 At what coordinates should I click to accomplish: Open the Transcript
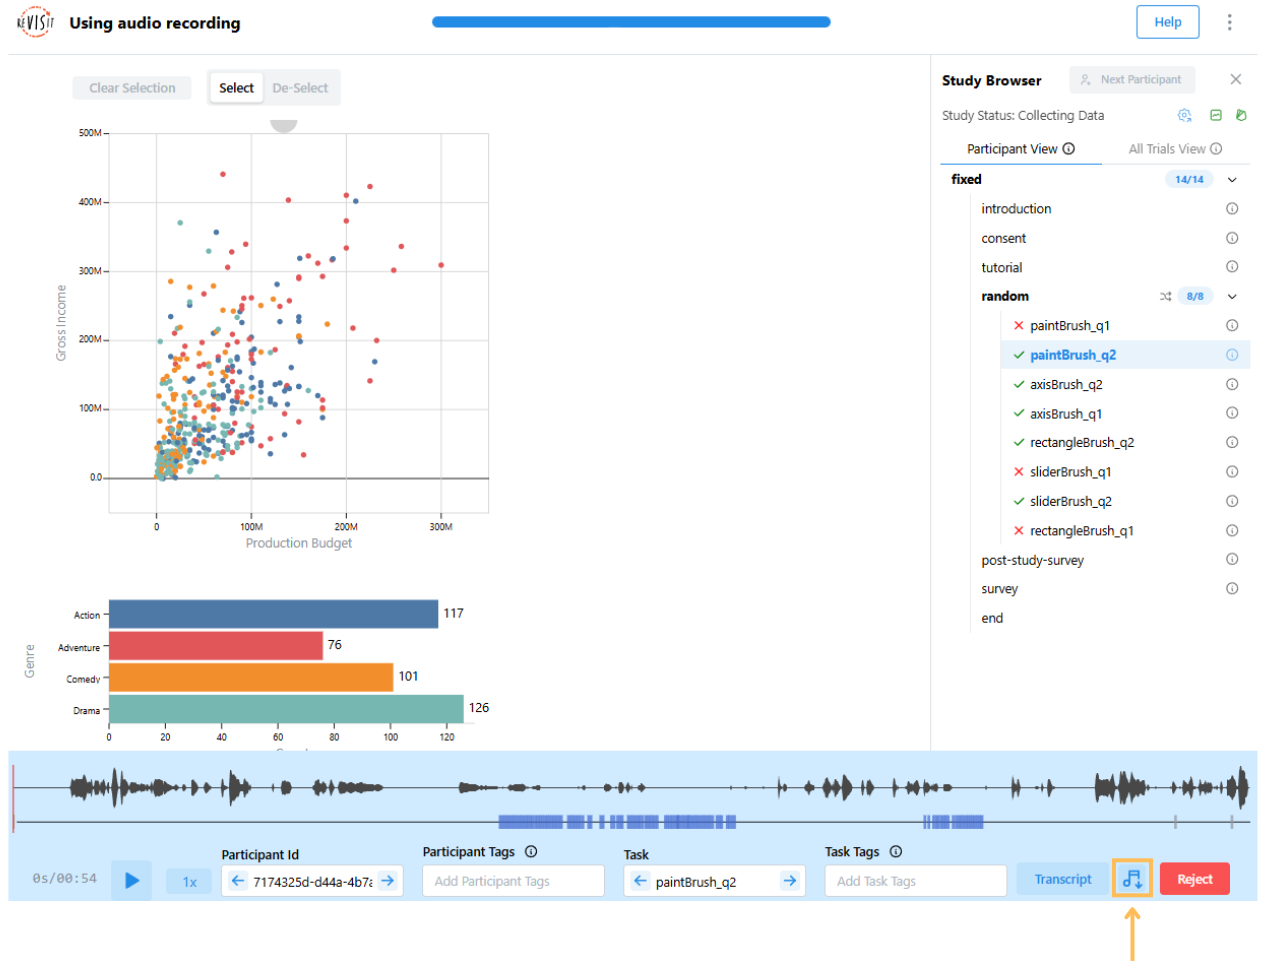pyautogui.click(x=1062, y=879)
